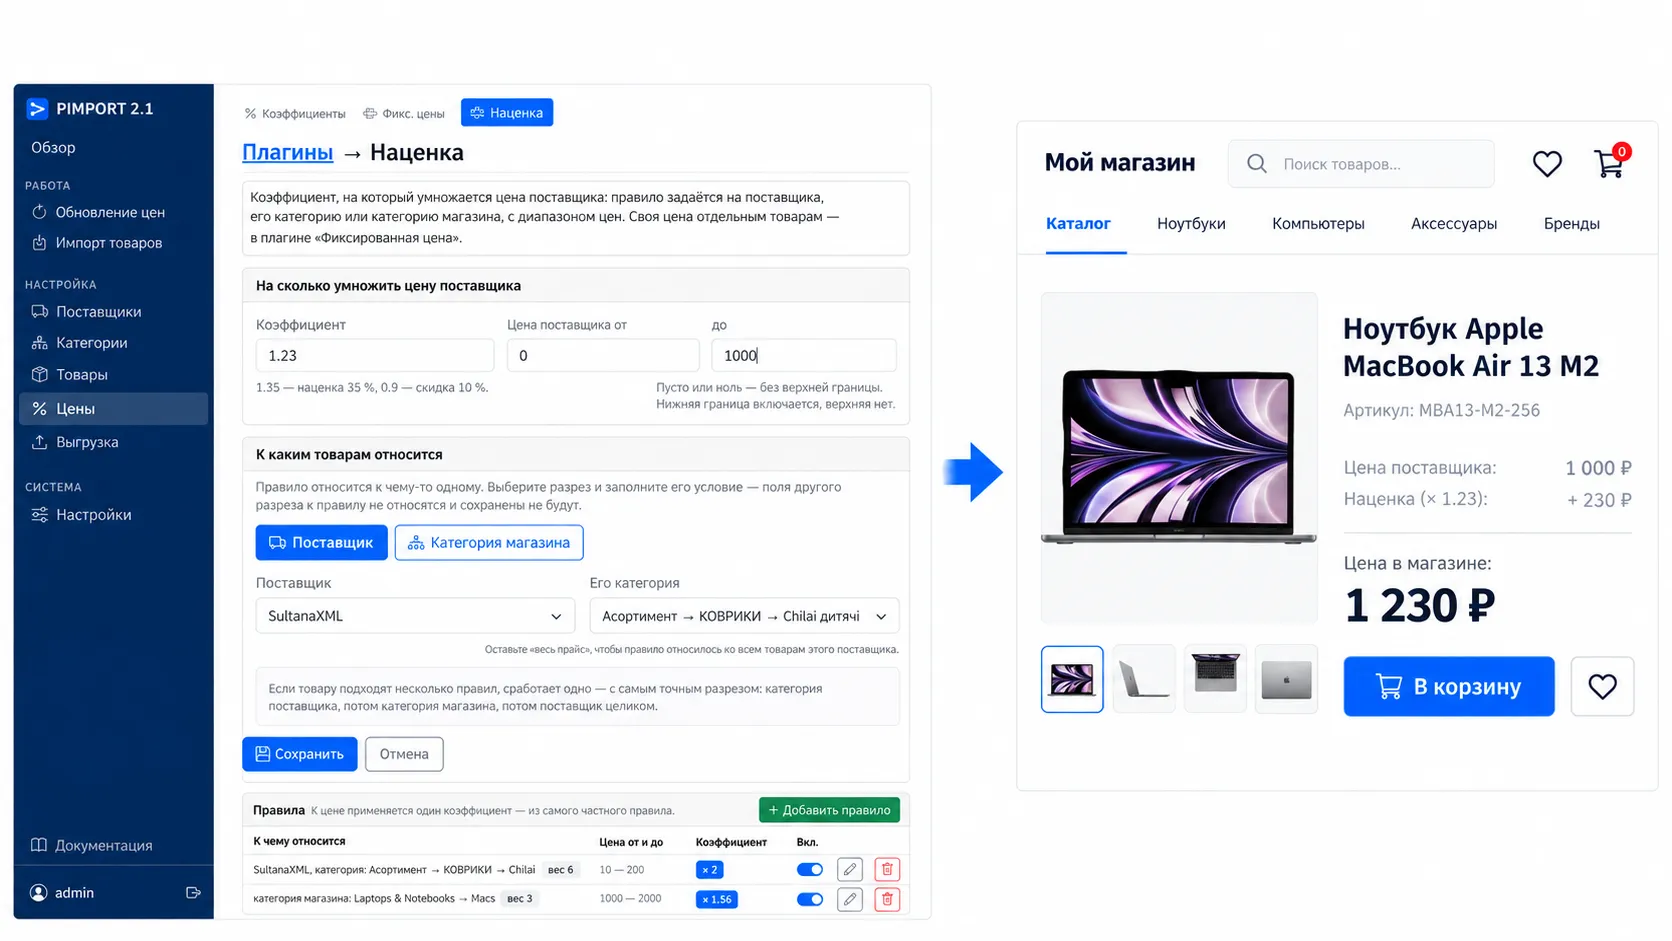Screen dimensions: 1672x941
Task: Log out using the exit icon
Action: 193,893
